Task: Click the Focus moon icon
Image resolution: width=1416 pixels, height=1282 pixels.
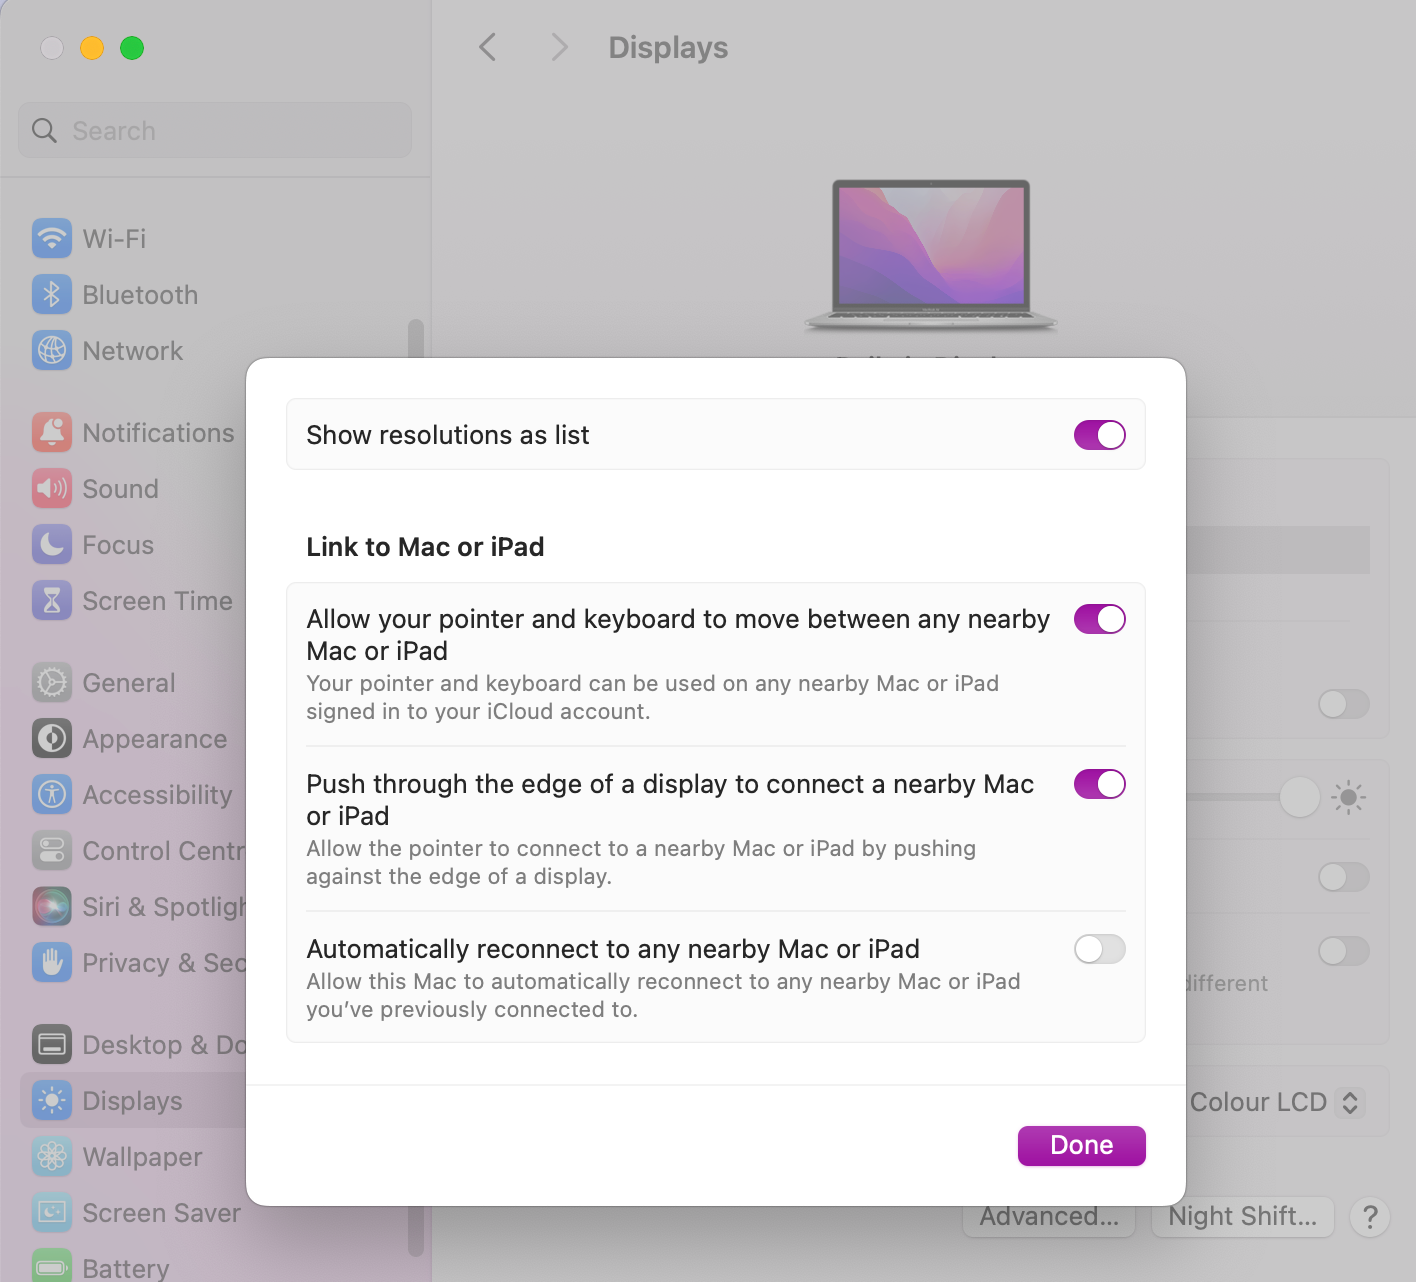Action: pos(52,544)
